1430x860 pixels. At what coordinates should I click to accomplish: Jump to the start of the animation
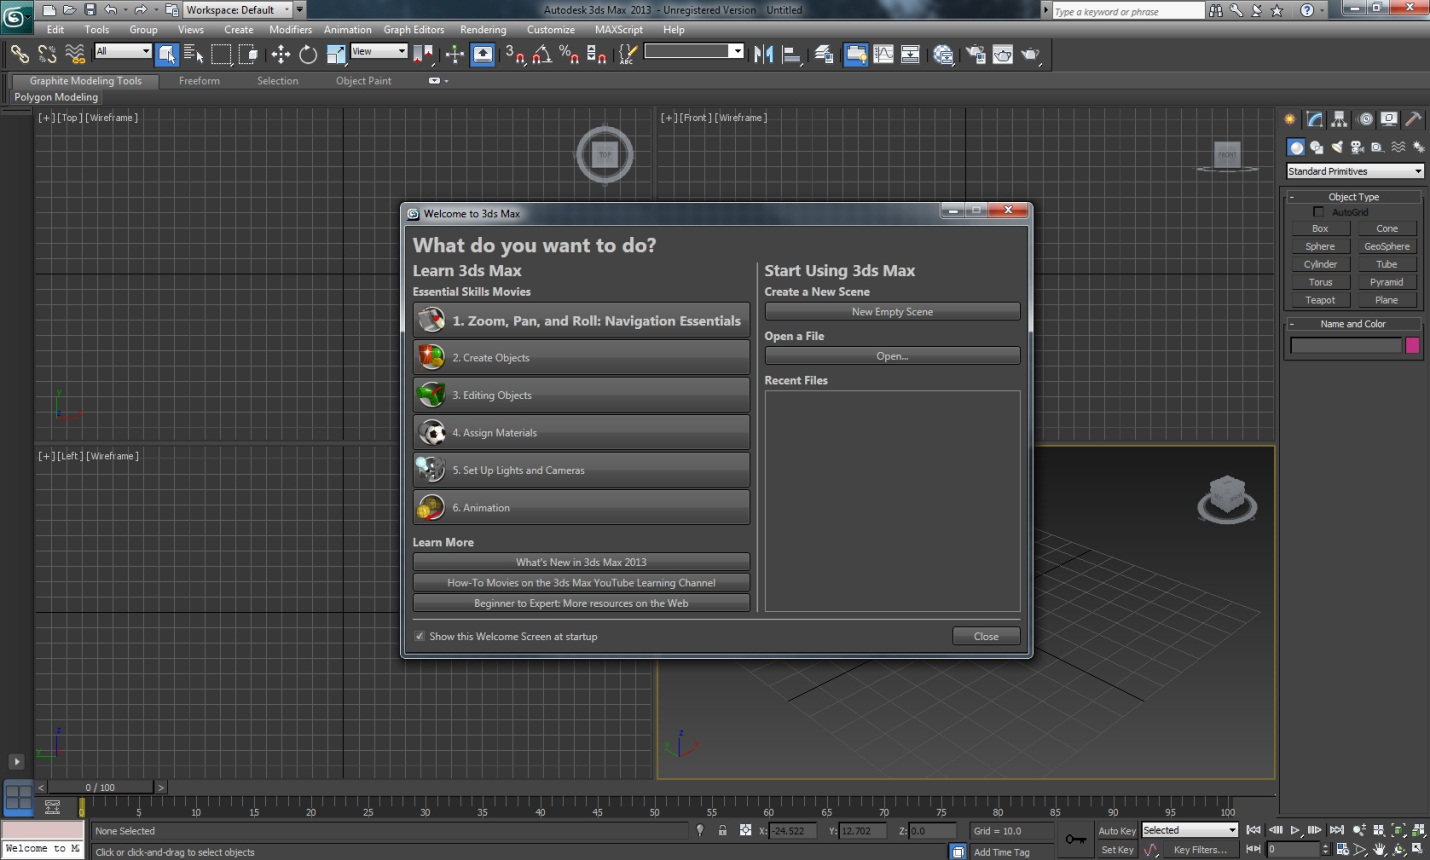click(x=1253, y=830)
